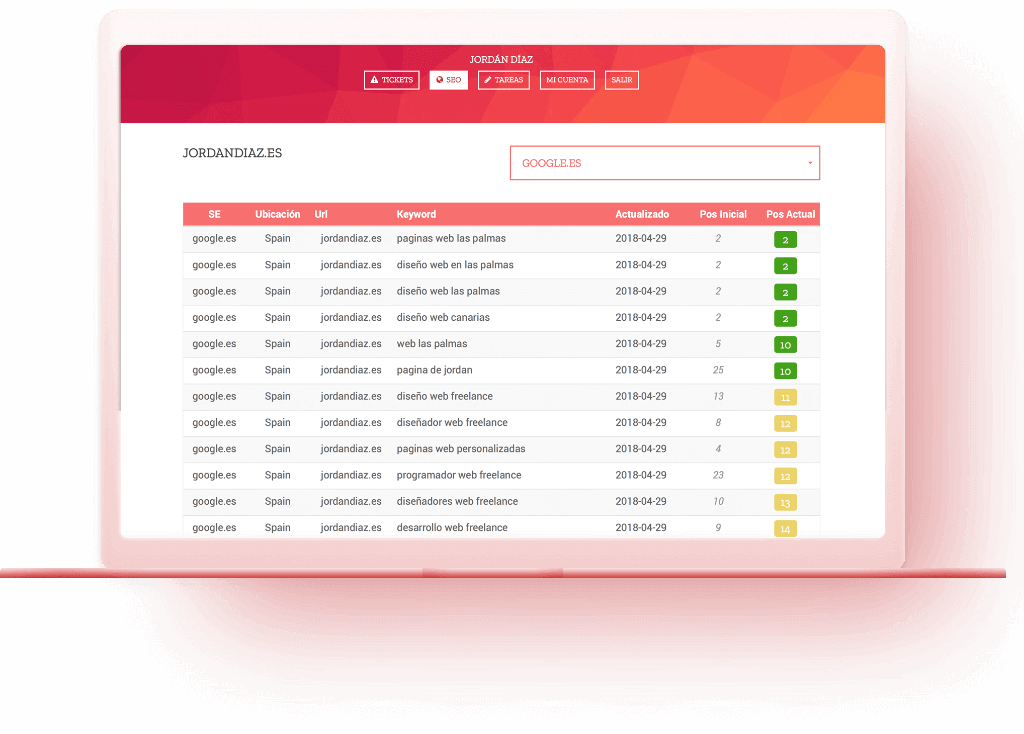The image size is (1024, 734).
Task: Click initial position 13 for 'diseño web freelance'
Action: [718, 396]
